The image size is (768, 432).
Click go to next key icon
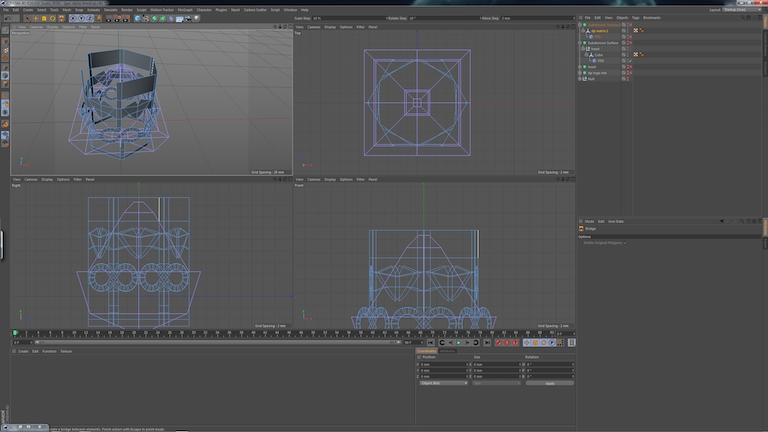tap(476, 343)
